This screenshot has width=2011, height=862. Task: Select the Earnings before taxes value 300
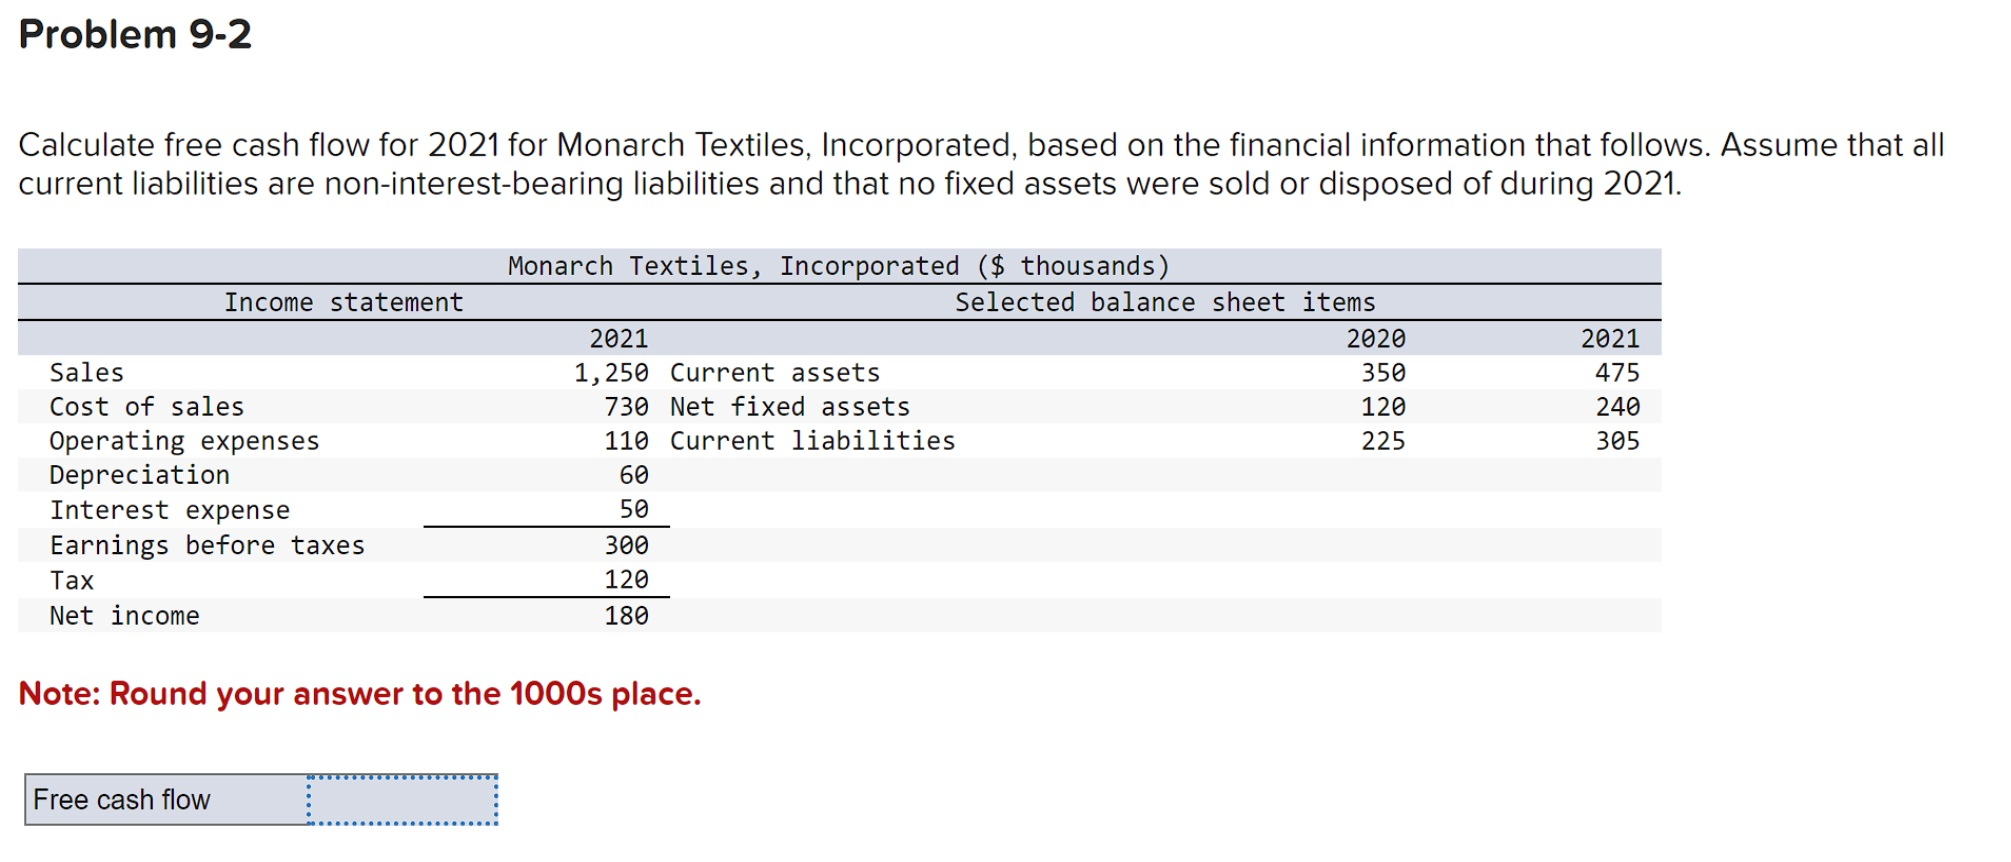pyautogui.click(x=629, y=544)
